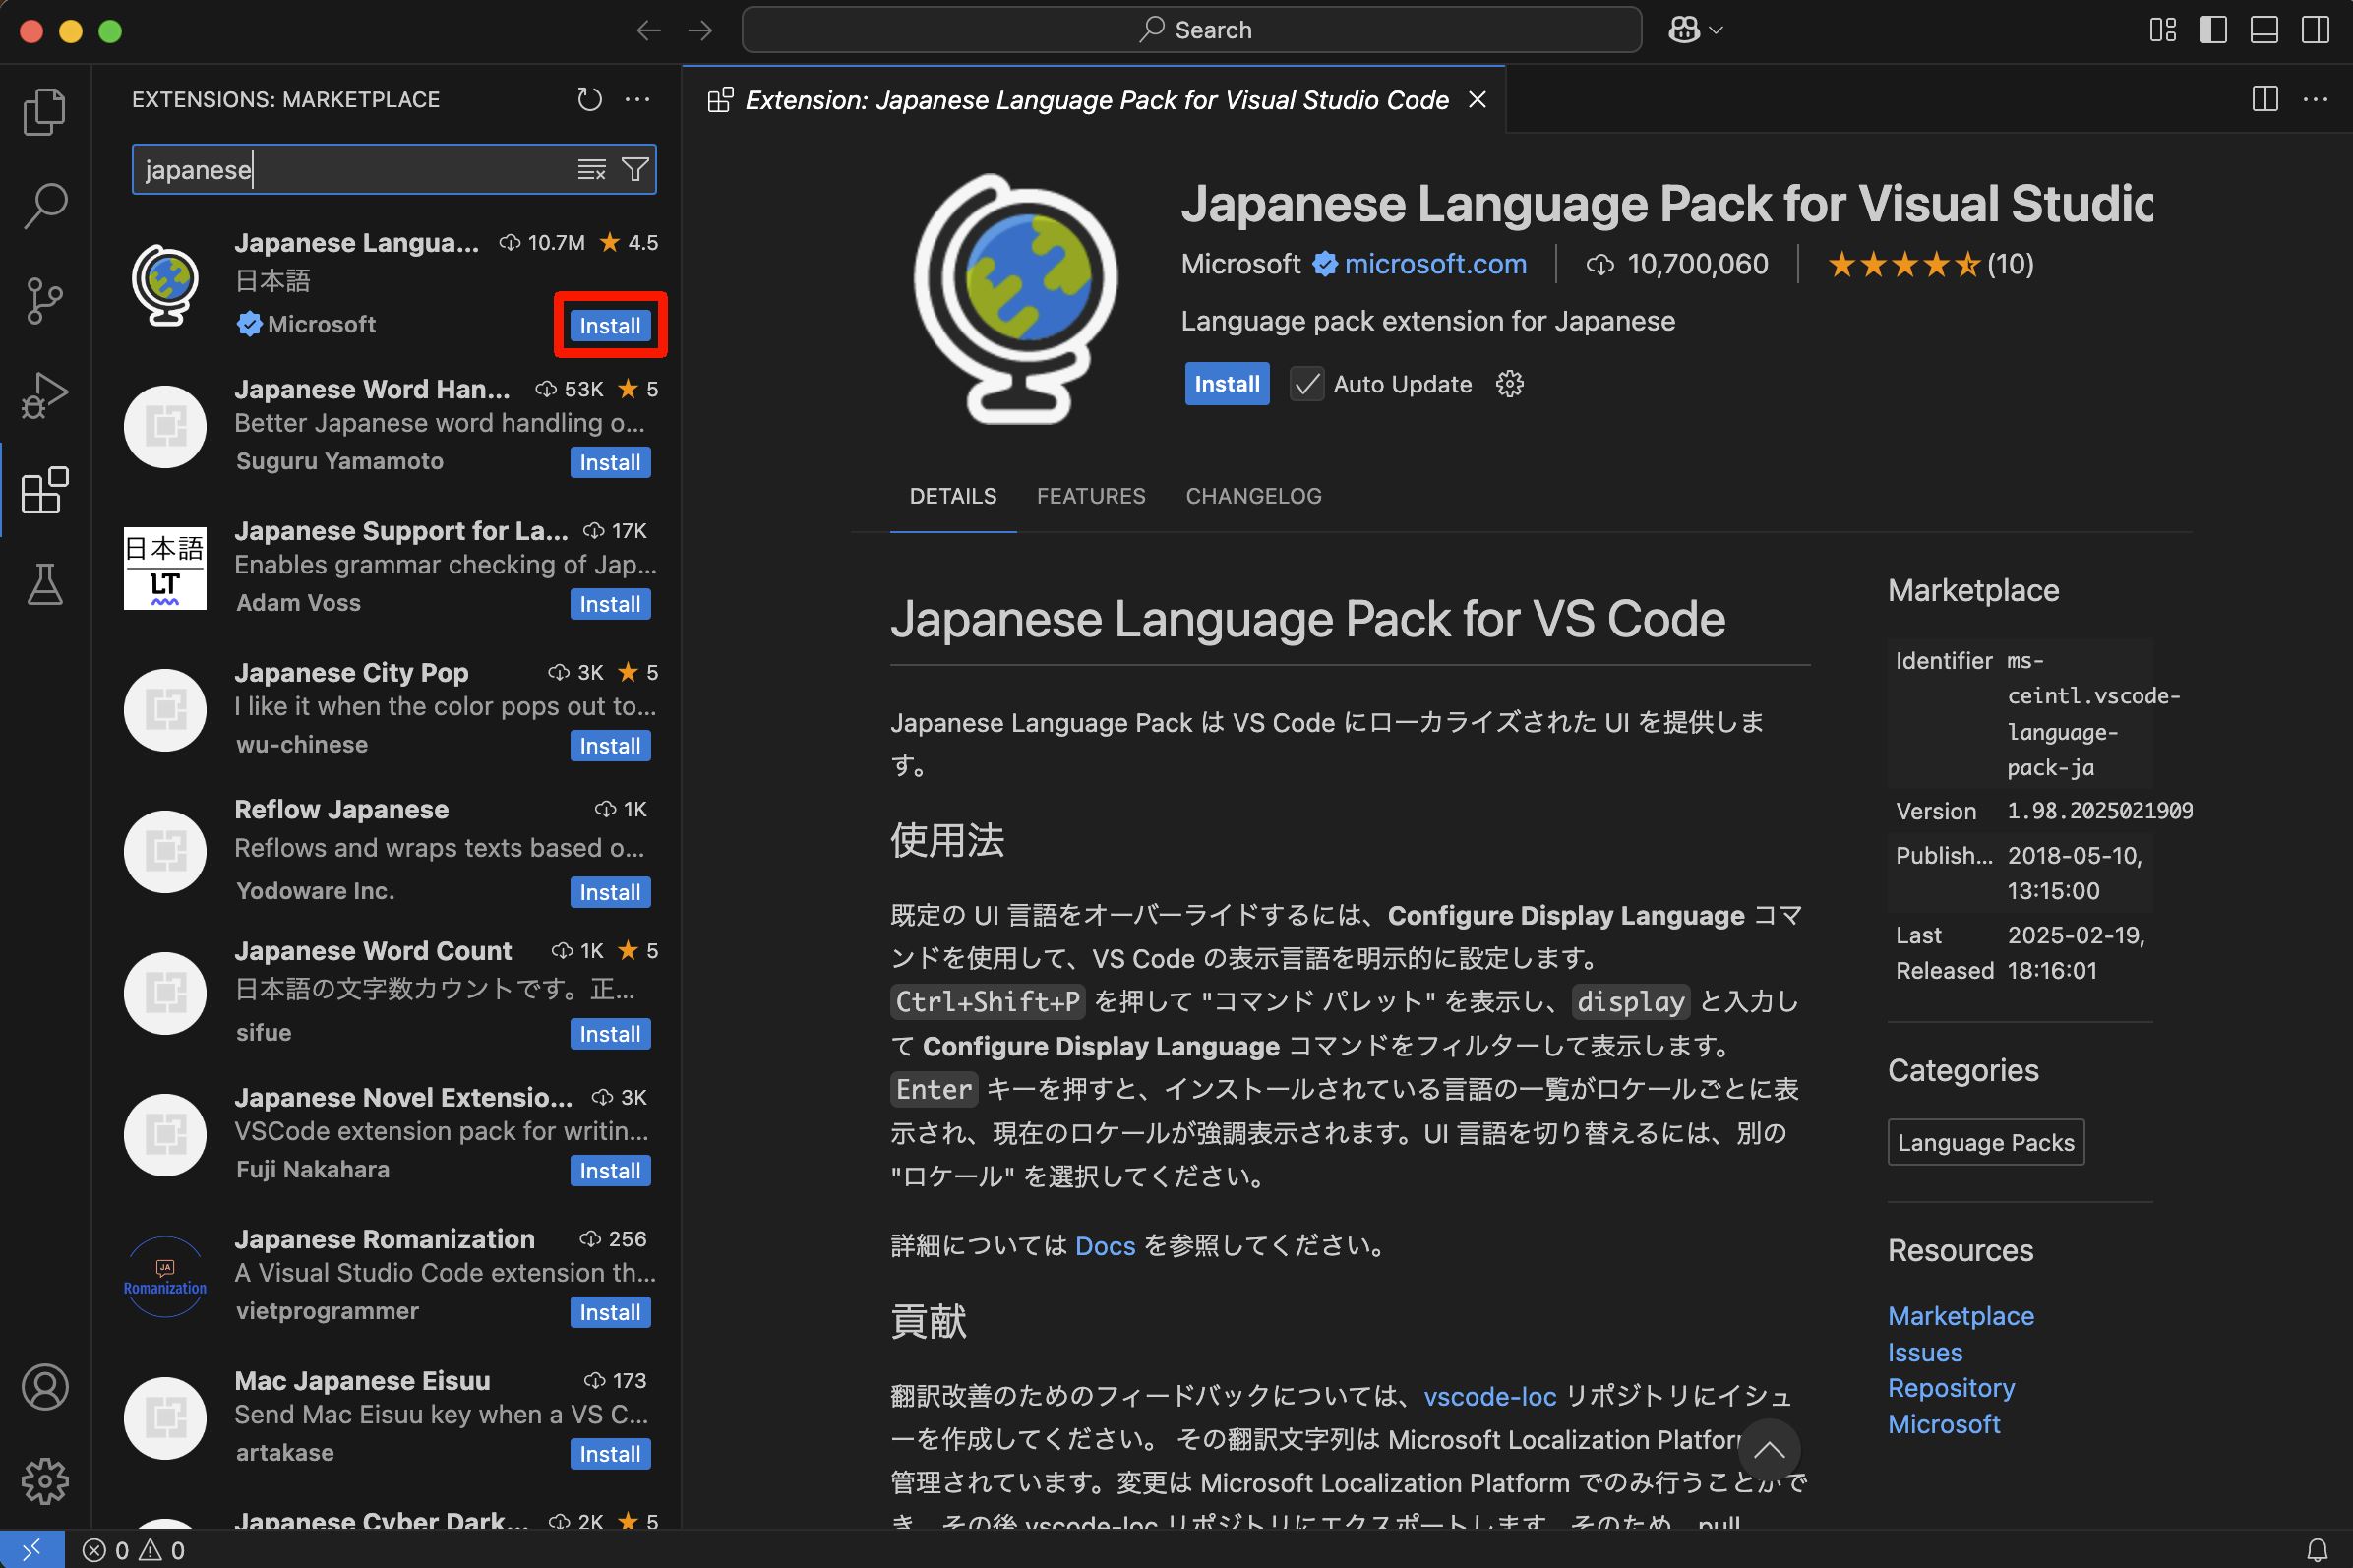Go forward in navigation history
The height and width of the screenshot is (1568, 2353).
(x=701, y=30)
